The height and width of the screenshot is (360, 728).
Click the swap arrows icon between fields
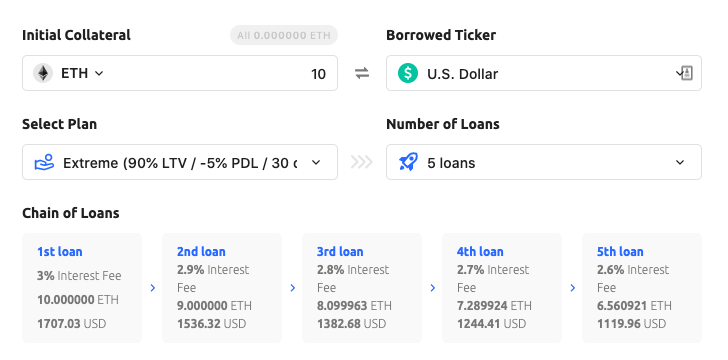362,73
